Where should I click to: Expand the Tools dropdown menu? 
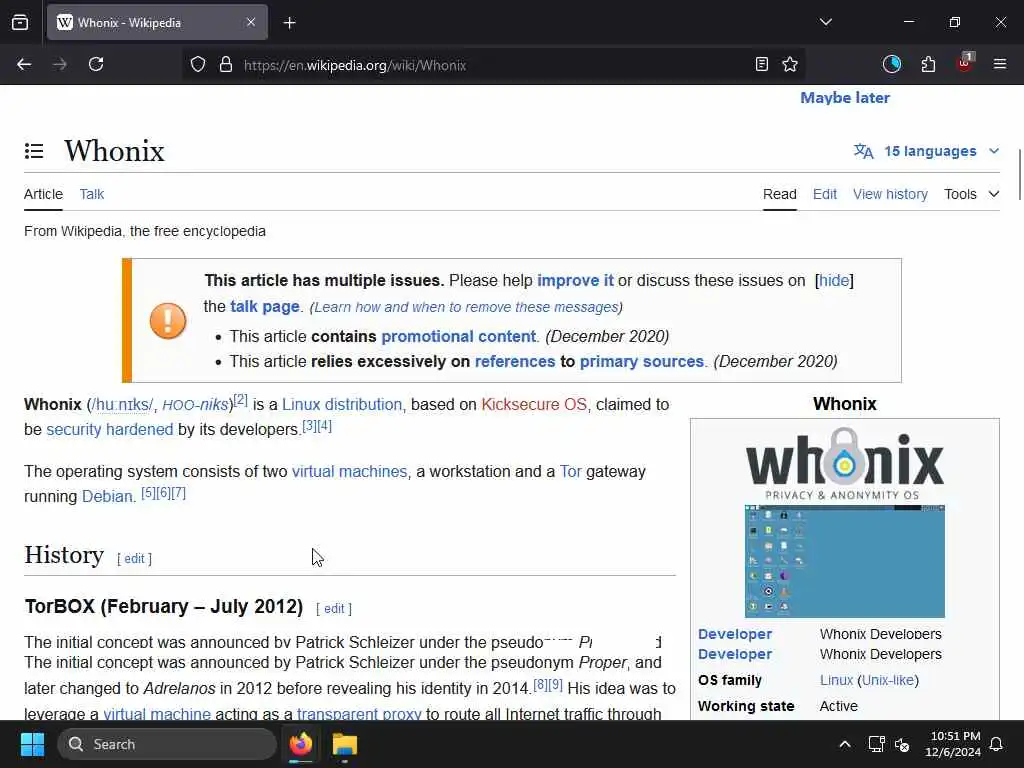[x=972, y=195]
